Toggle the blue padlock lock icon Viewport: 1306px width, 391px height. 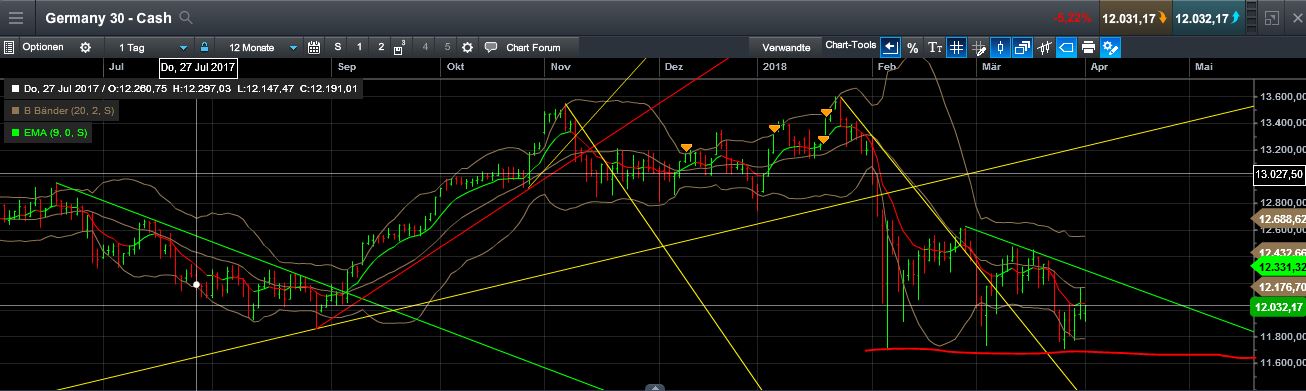(x=204, y=47)
